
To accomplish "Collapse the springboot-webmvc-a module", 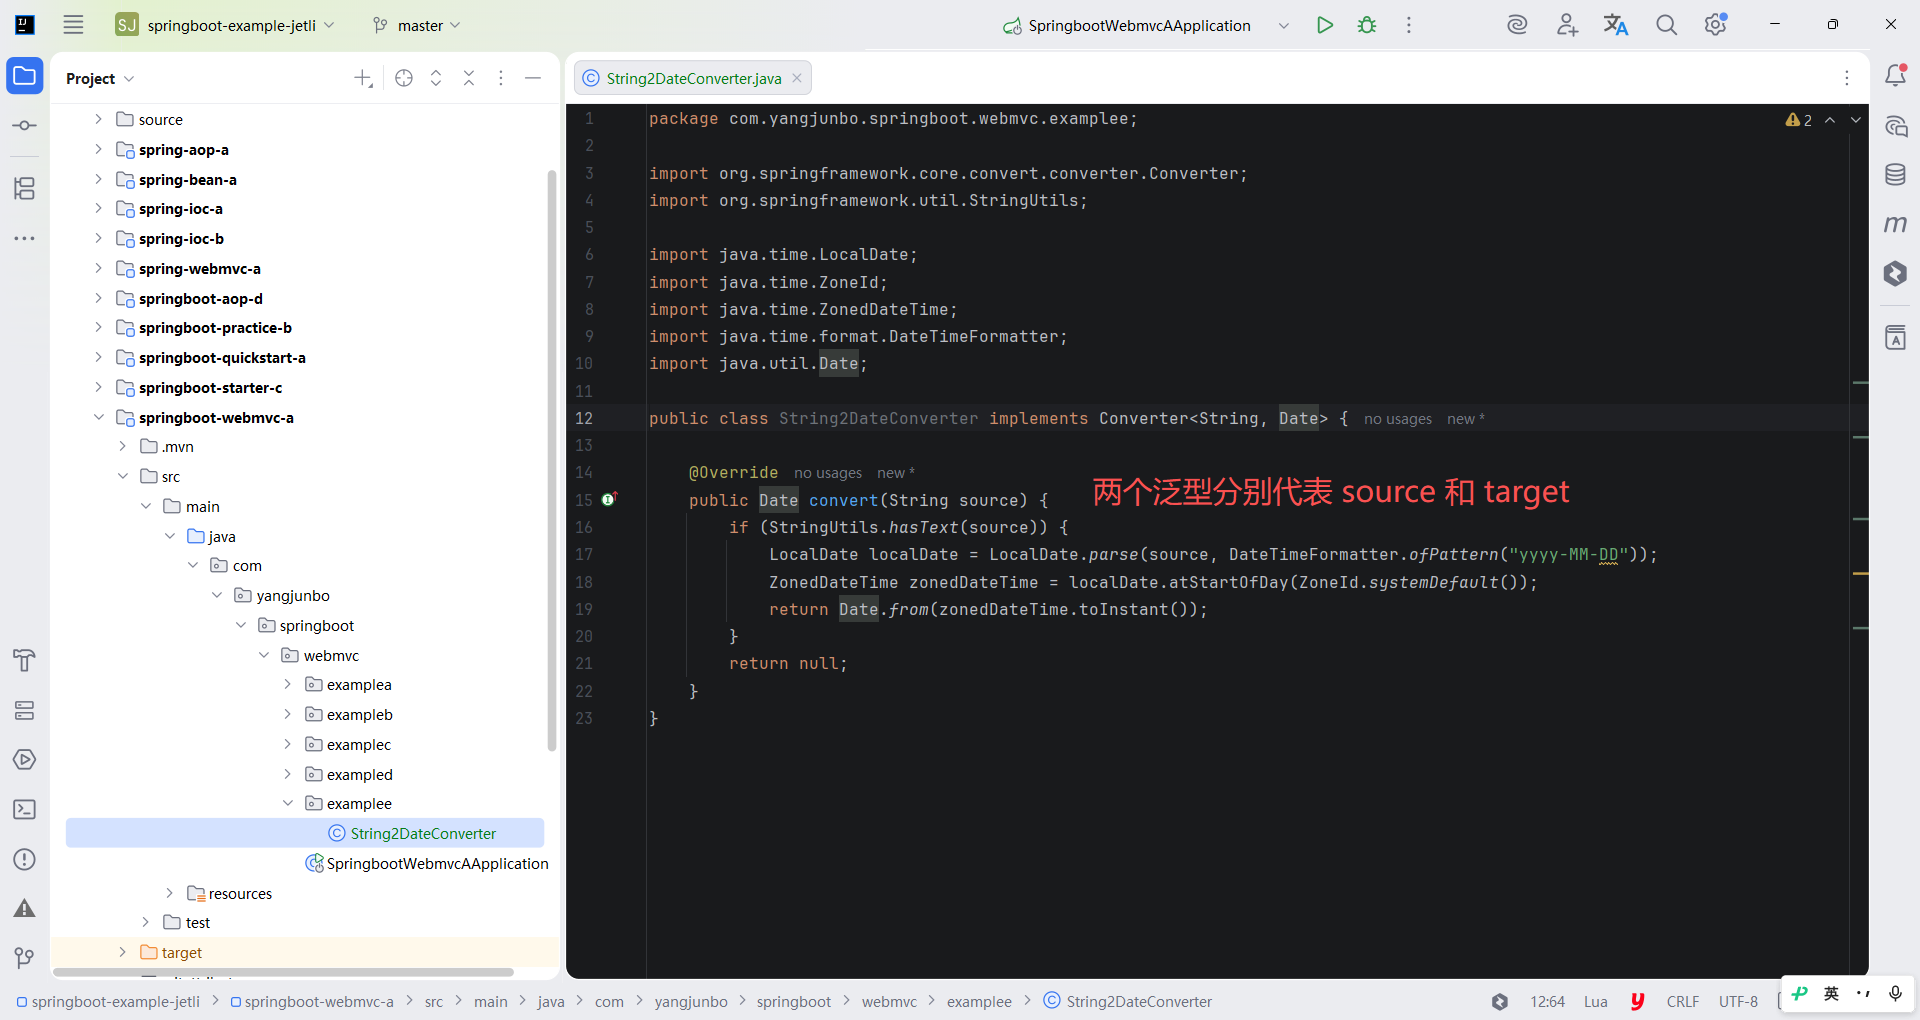I will pyautogui.click(x=98, y=417).
